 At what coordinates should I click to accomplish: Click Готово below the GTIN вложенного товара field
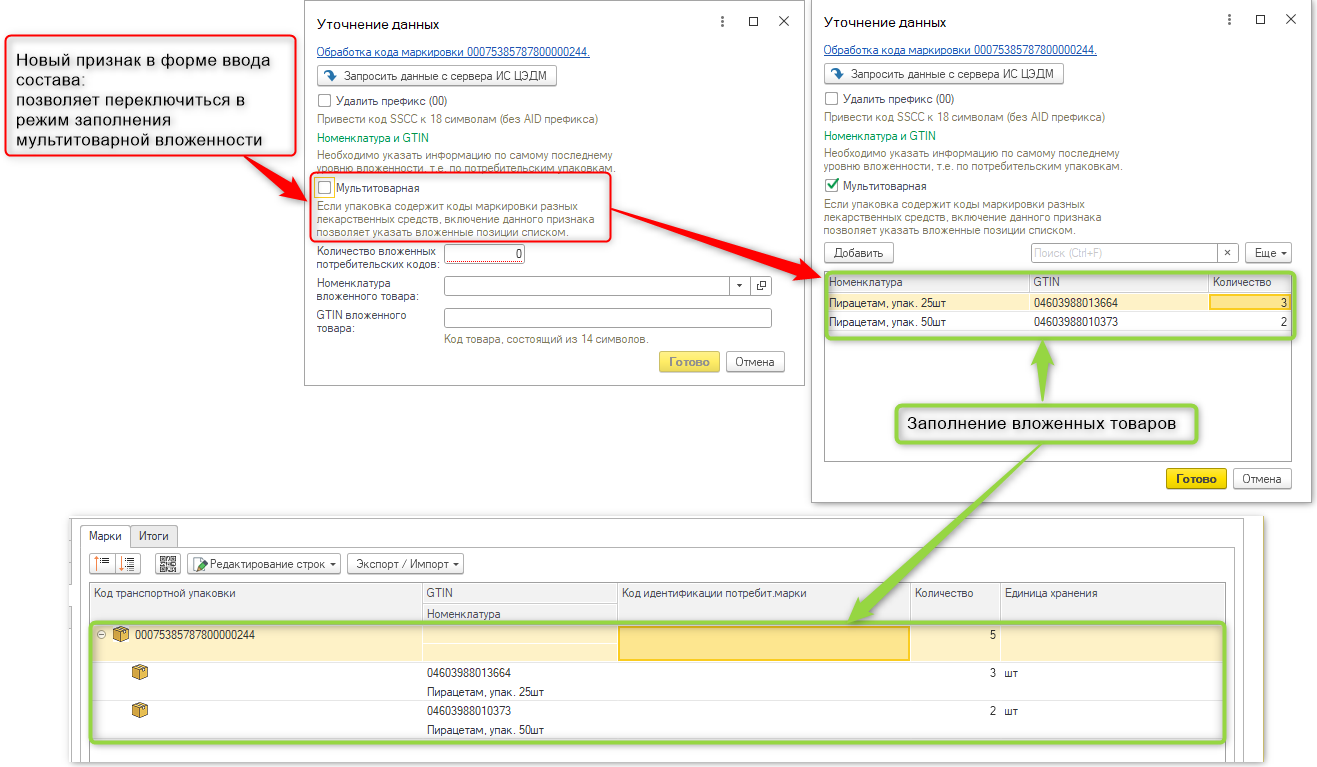[689, 362]
